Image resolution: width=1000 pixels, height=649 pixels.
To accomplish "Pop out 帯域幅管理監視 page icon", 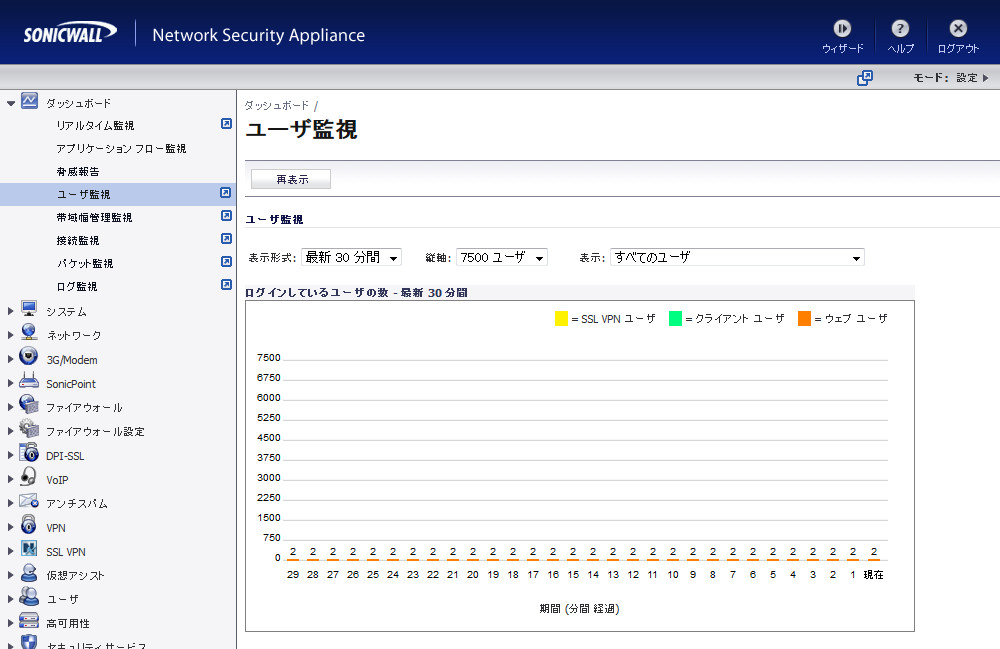I will [226, 215].
